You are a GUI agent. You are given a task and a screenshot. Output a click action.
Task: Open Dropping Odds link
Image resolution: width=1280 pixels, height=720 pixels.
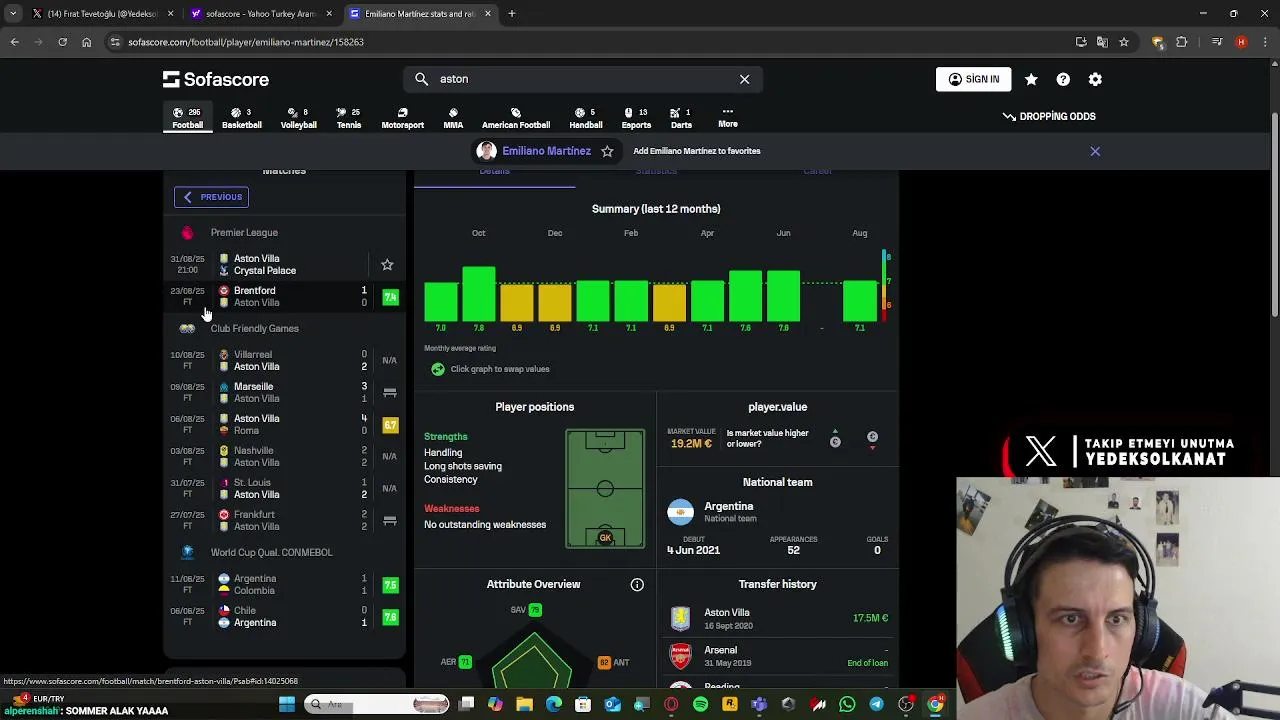point(1049,116)
